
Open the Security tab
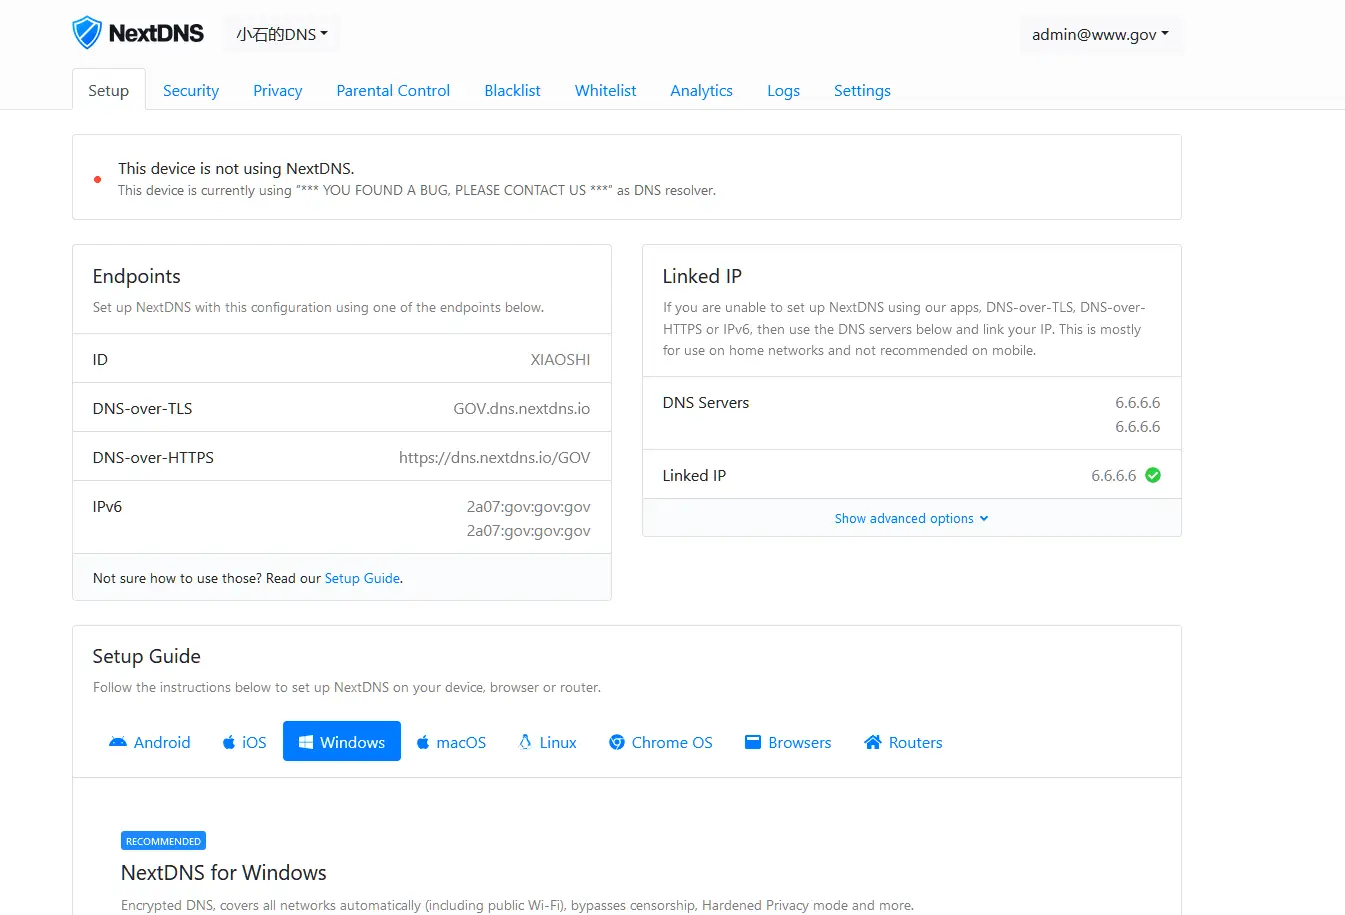[191, 90]
